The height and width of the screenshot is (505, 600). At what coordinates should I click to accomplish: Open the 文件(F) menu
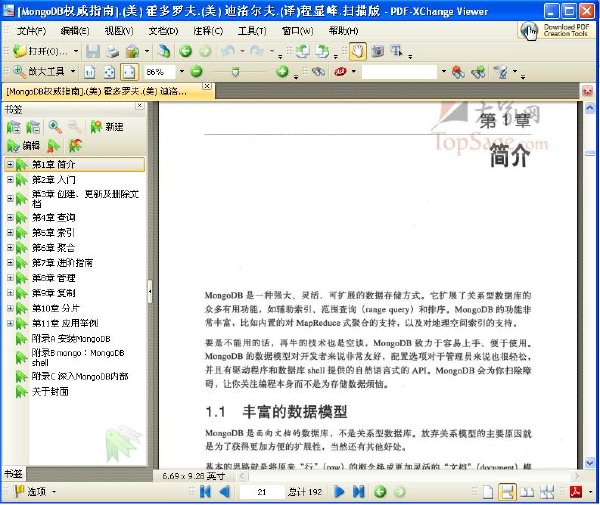point(31,31)
